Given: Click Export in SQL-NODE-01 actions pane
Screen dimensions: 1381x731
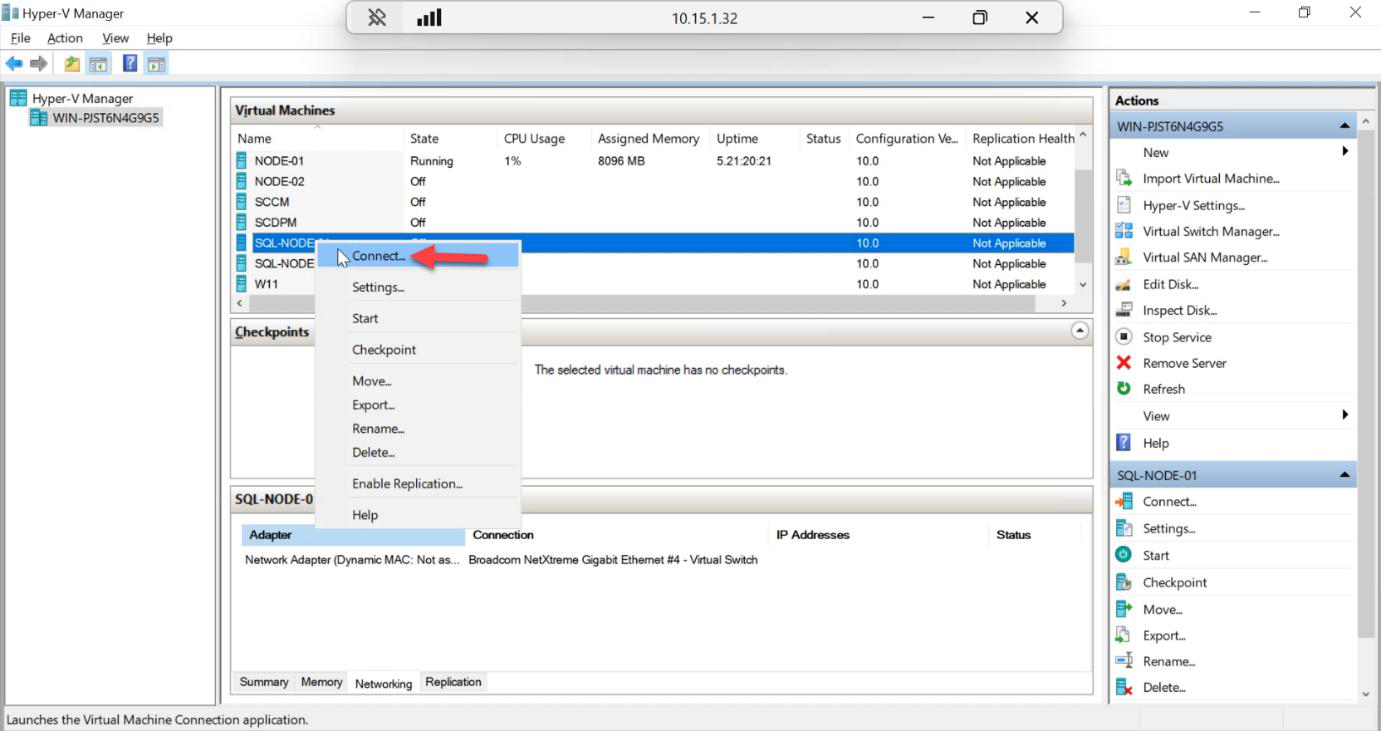Looking at the screenshot, I should (x=1164, y=635).
